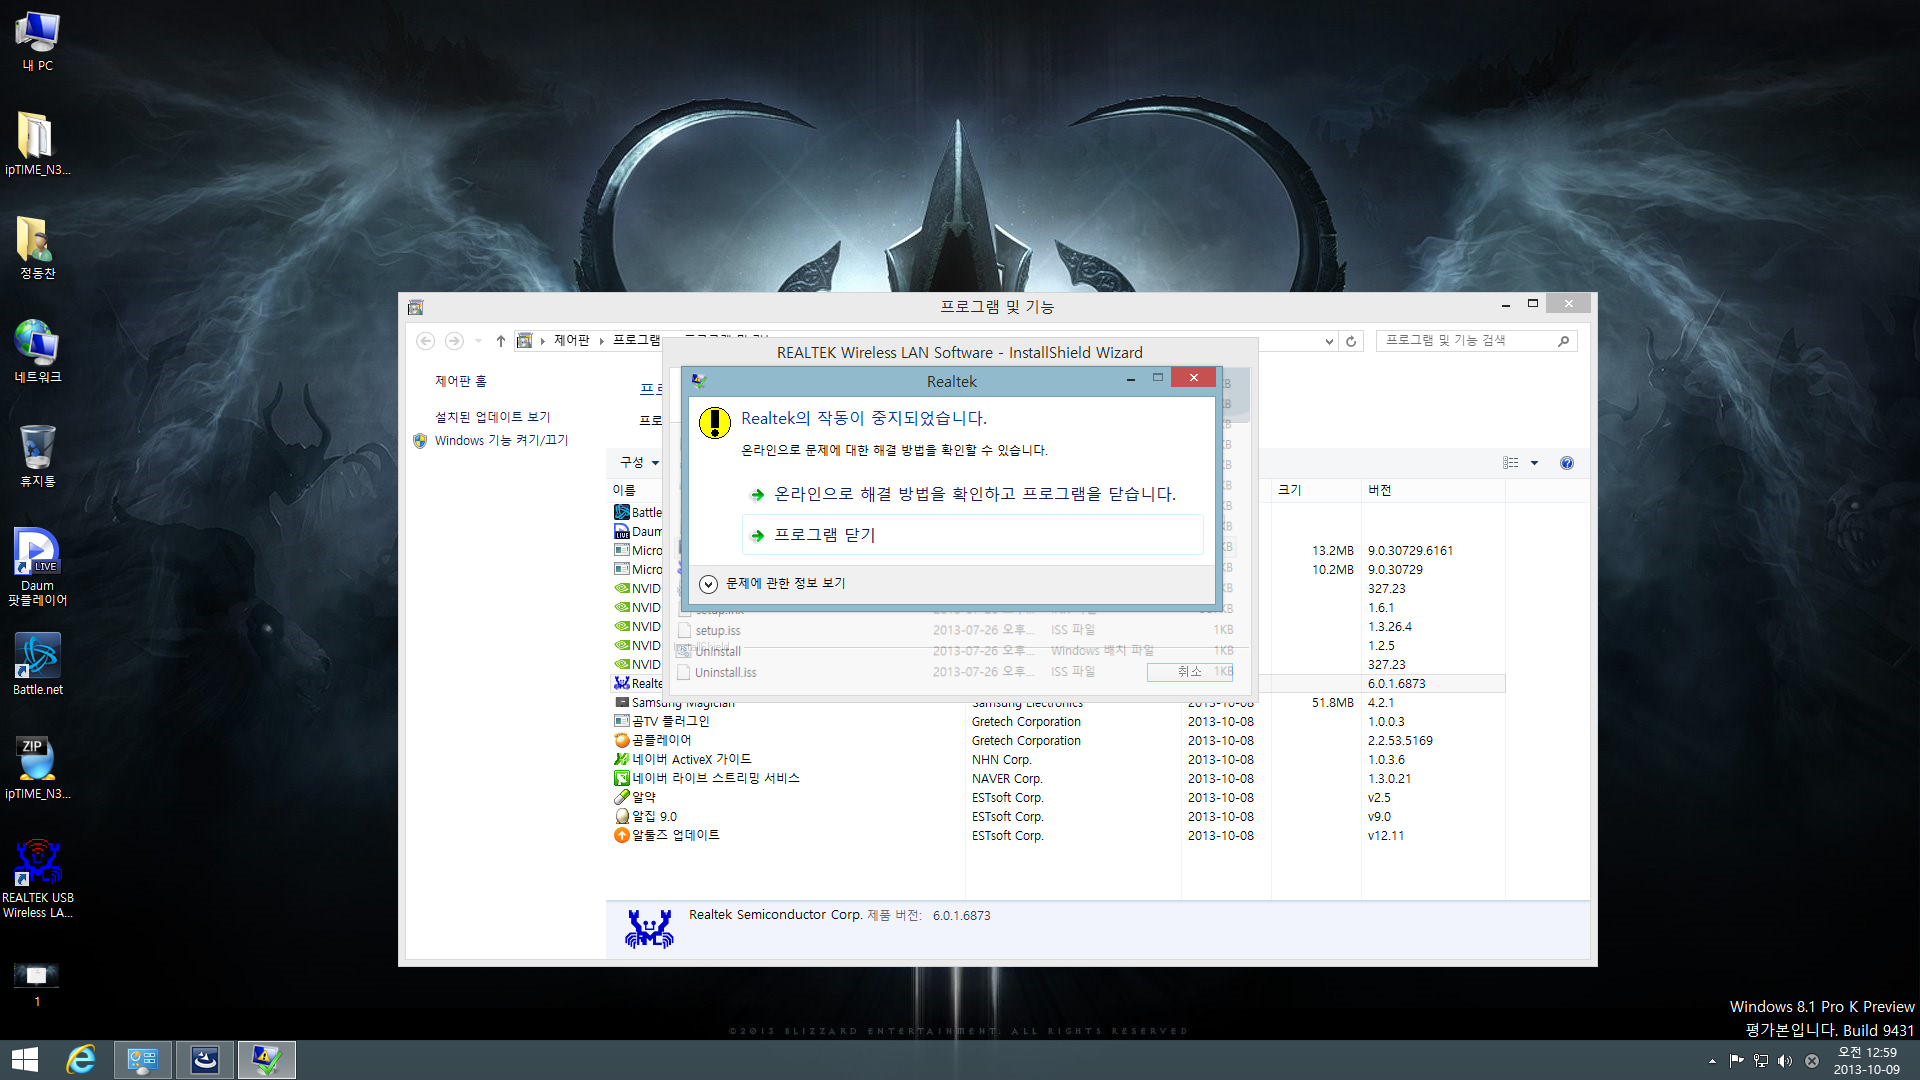Click the refresh button beside the address bar
The width and height of the screenshot is (1920, 1080).
(1351, 341)
